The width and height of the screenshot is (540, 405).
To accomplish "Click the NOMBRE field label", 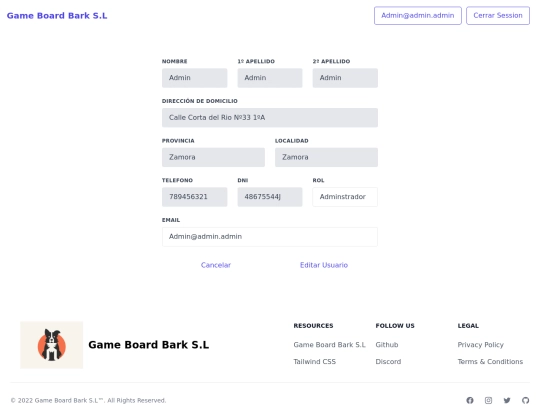I will pos(175,61).
